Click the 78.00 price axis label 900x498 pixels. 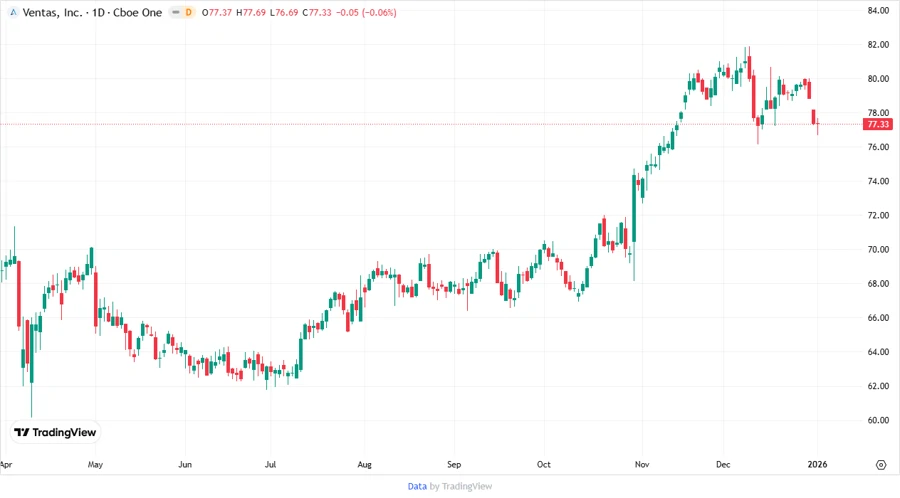click(x=878, y=113)
